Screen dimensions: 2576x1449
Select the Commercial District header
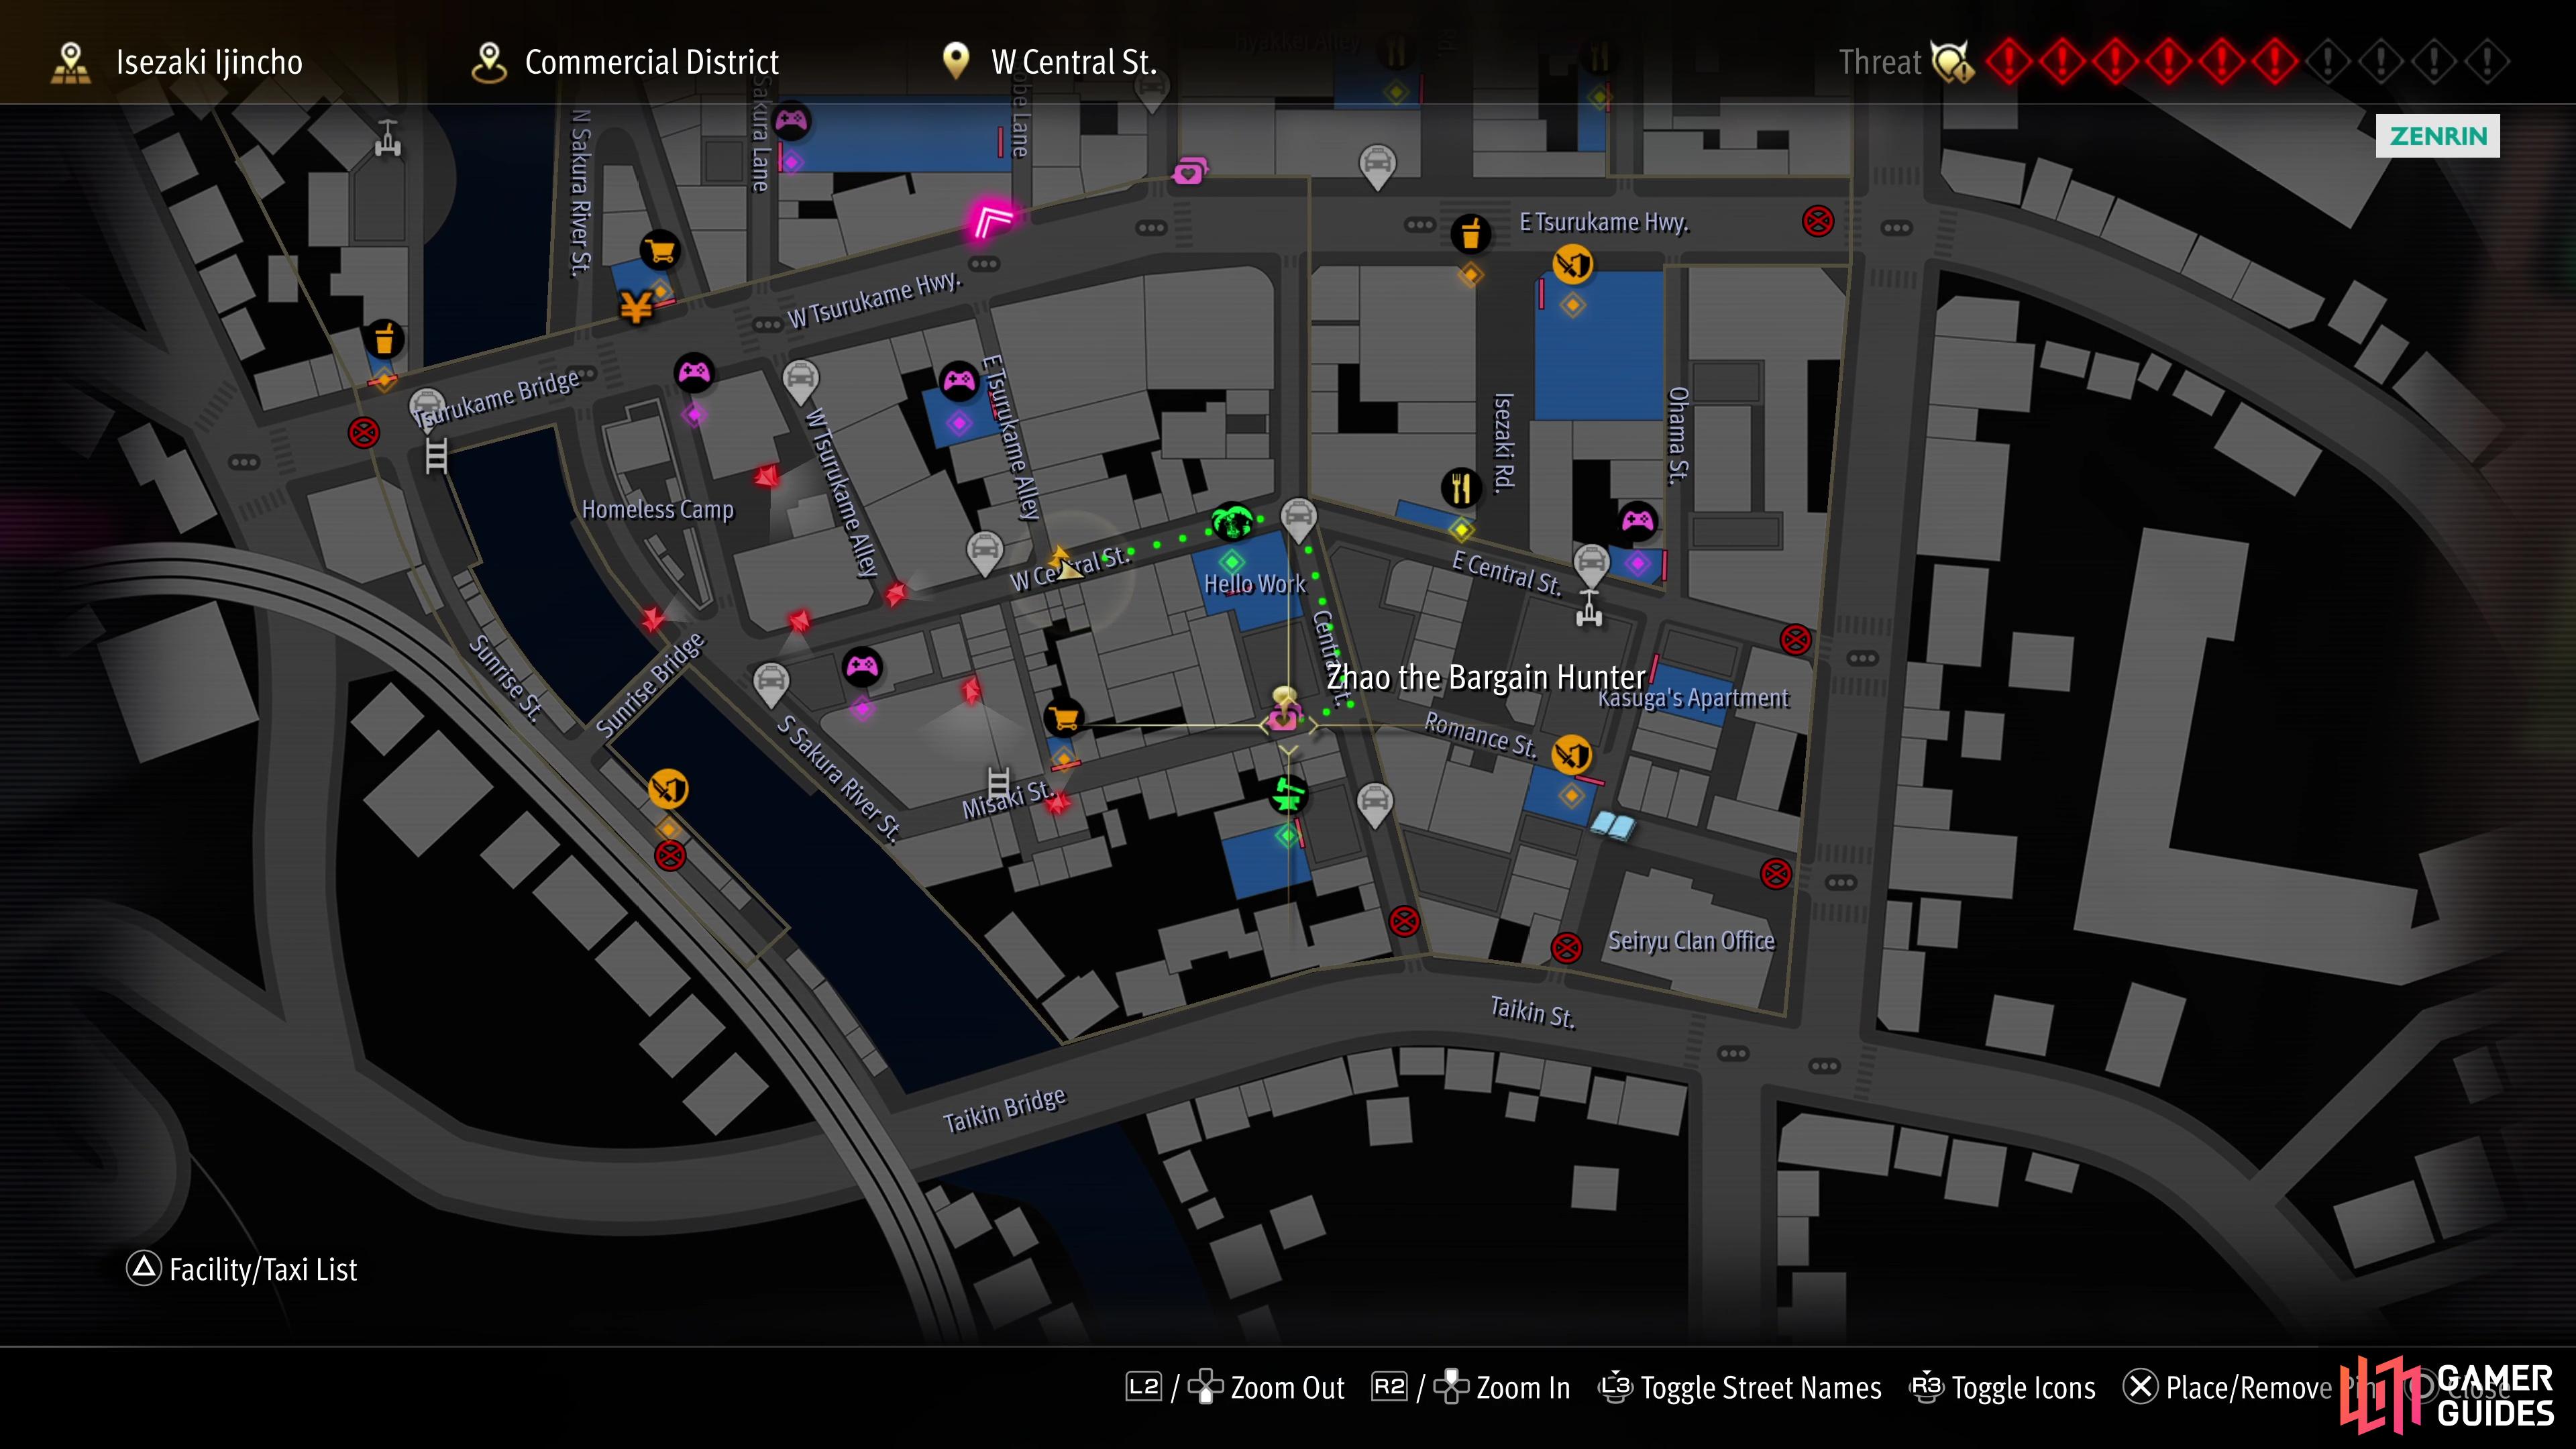tap(625, 62)
